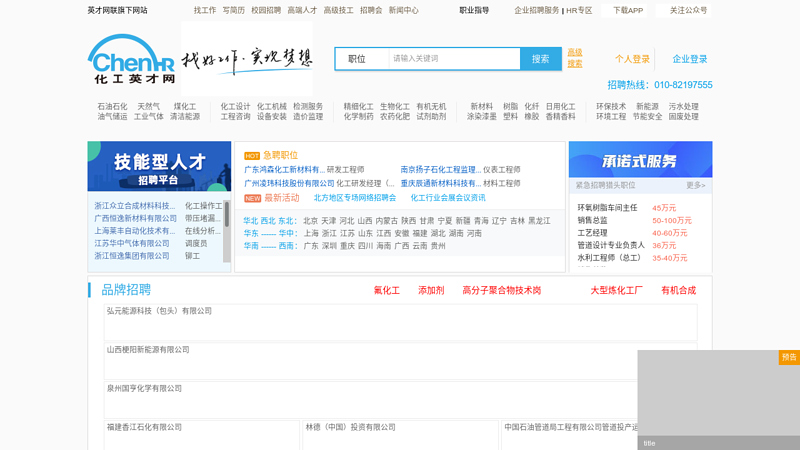Open 北方地区专场网络招聘会 link
800x450 pixels.
coord(355,198)
